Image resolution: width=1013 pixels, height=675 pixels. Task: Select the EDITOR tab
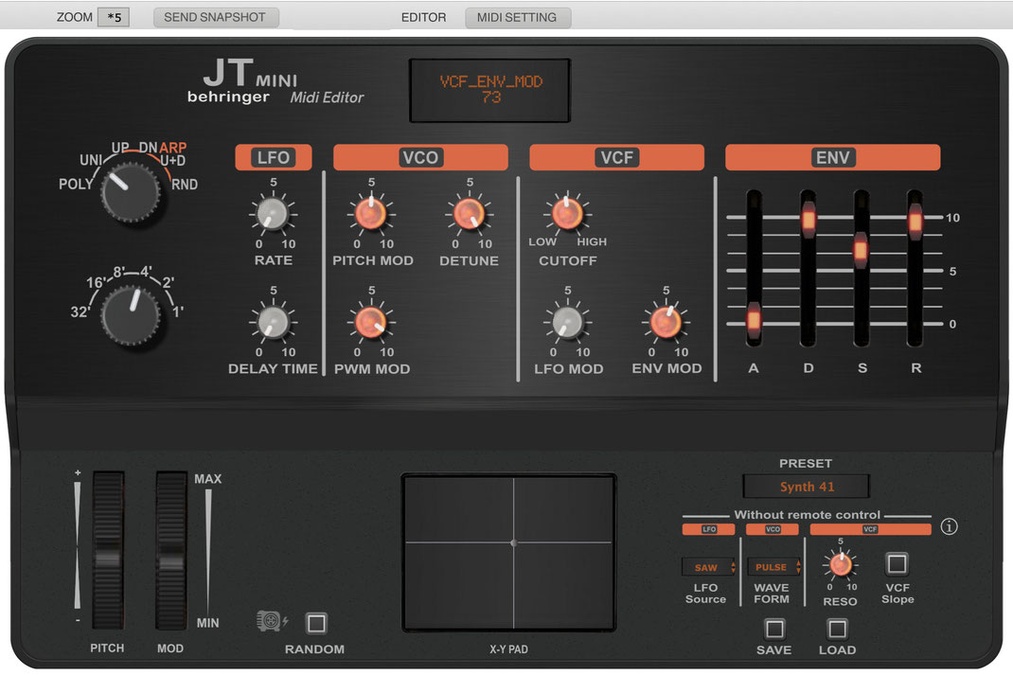click(x=423, y=17)
